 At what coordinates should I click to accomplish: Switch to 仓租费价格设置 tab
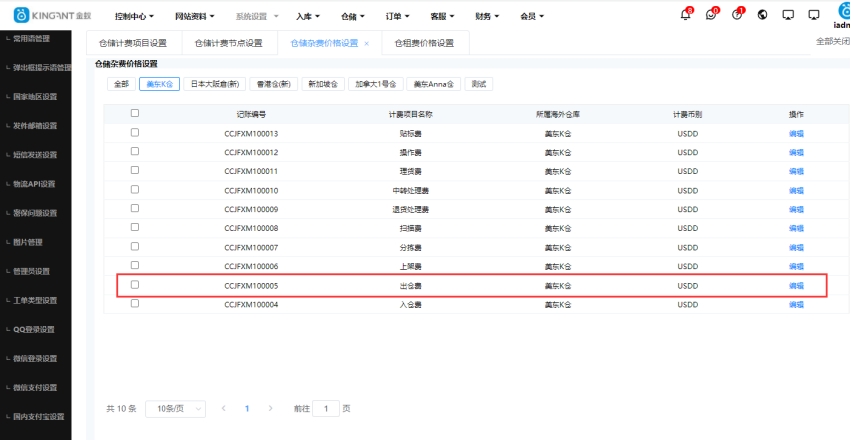(x=424, y=43)
